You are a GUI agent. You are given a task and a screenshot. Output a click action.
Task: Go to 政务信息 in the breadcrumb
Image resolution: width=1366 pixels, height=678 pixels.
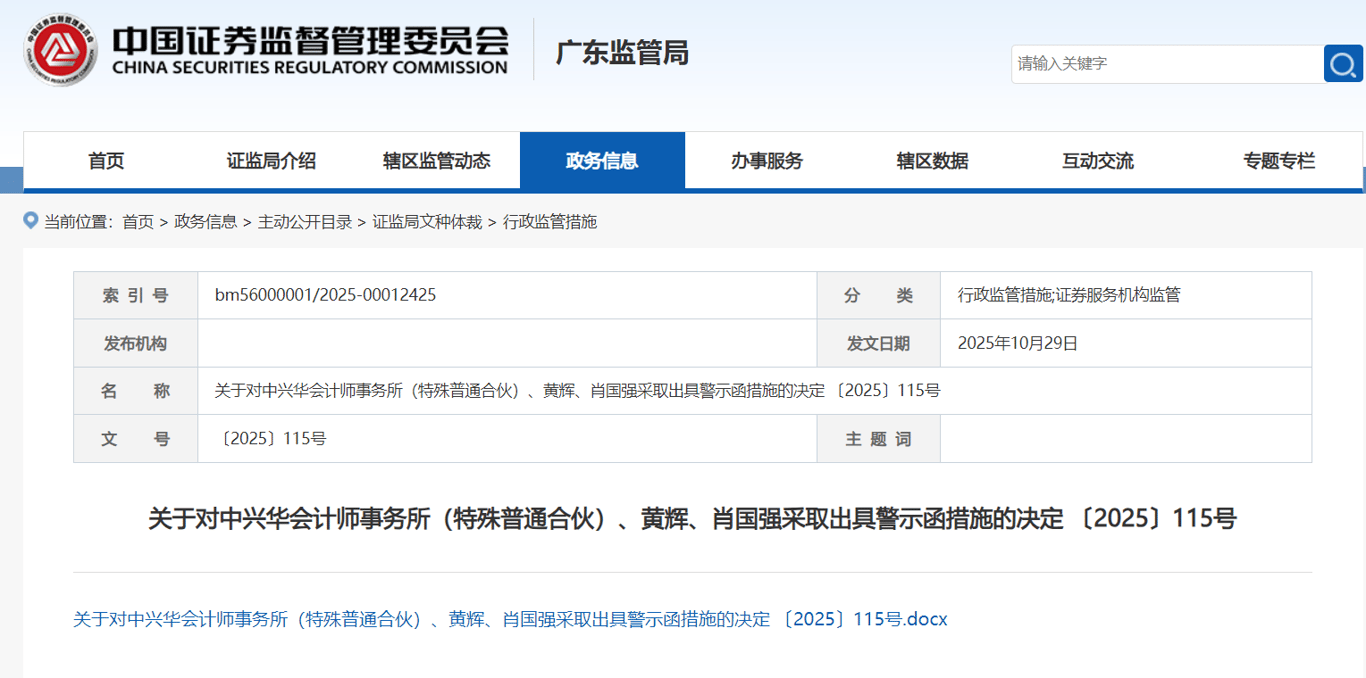pos(206,222)
